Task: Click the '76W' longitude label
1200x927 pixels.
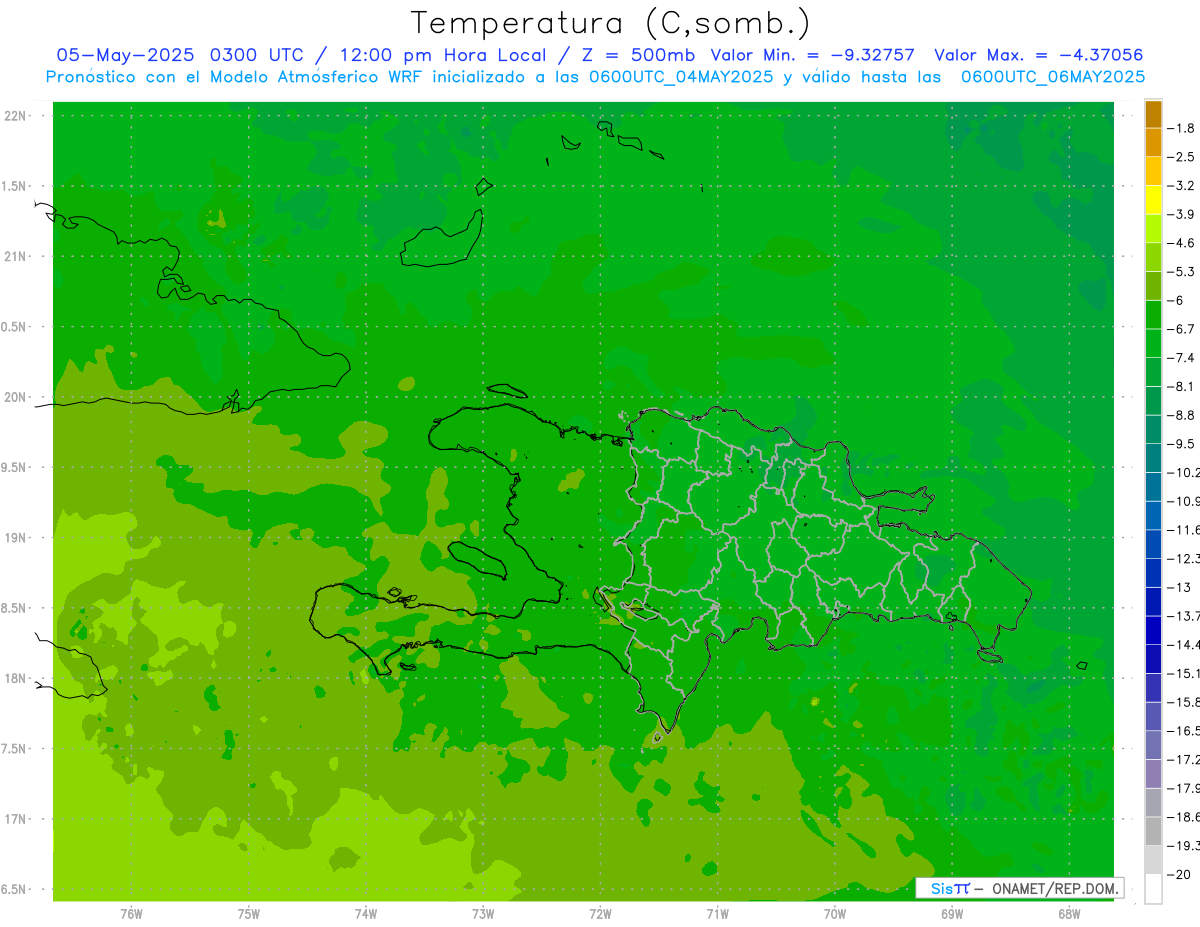Action: point(131,914)
